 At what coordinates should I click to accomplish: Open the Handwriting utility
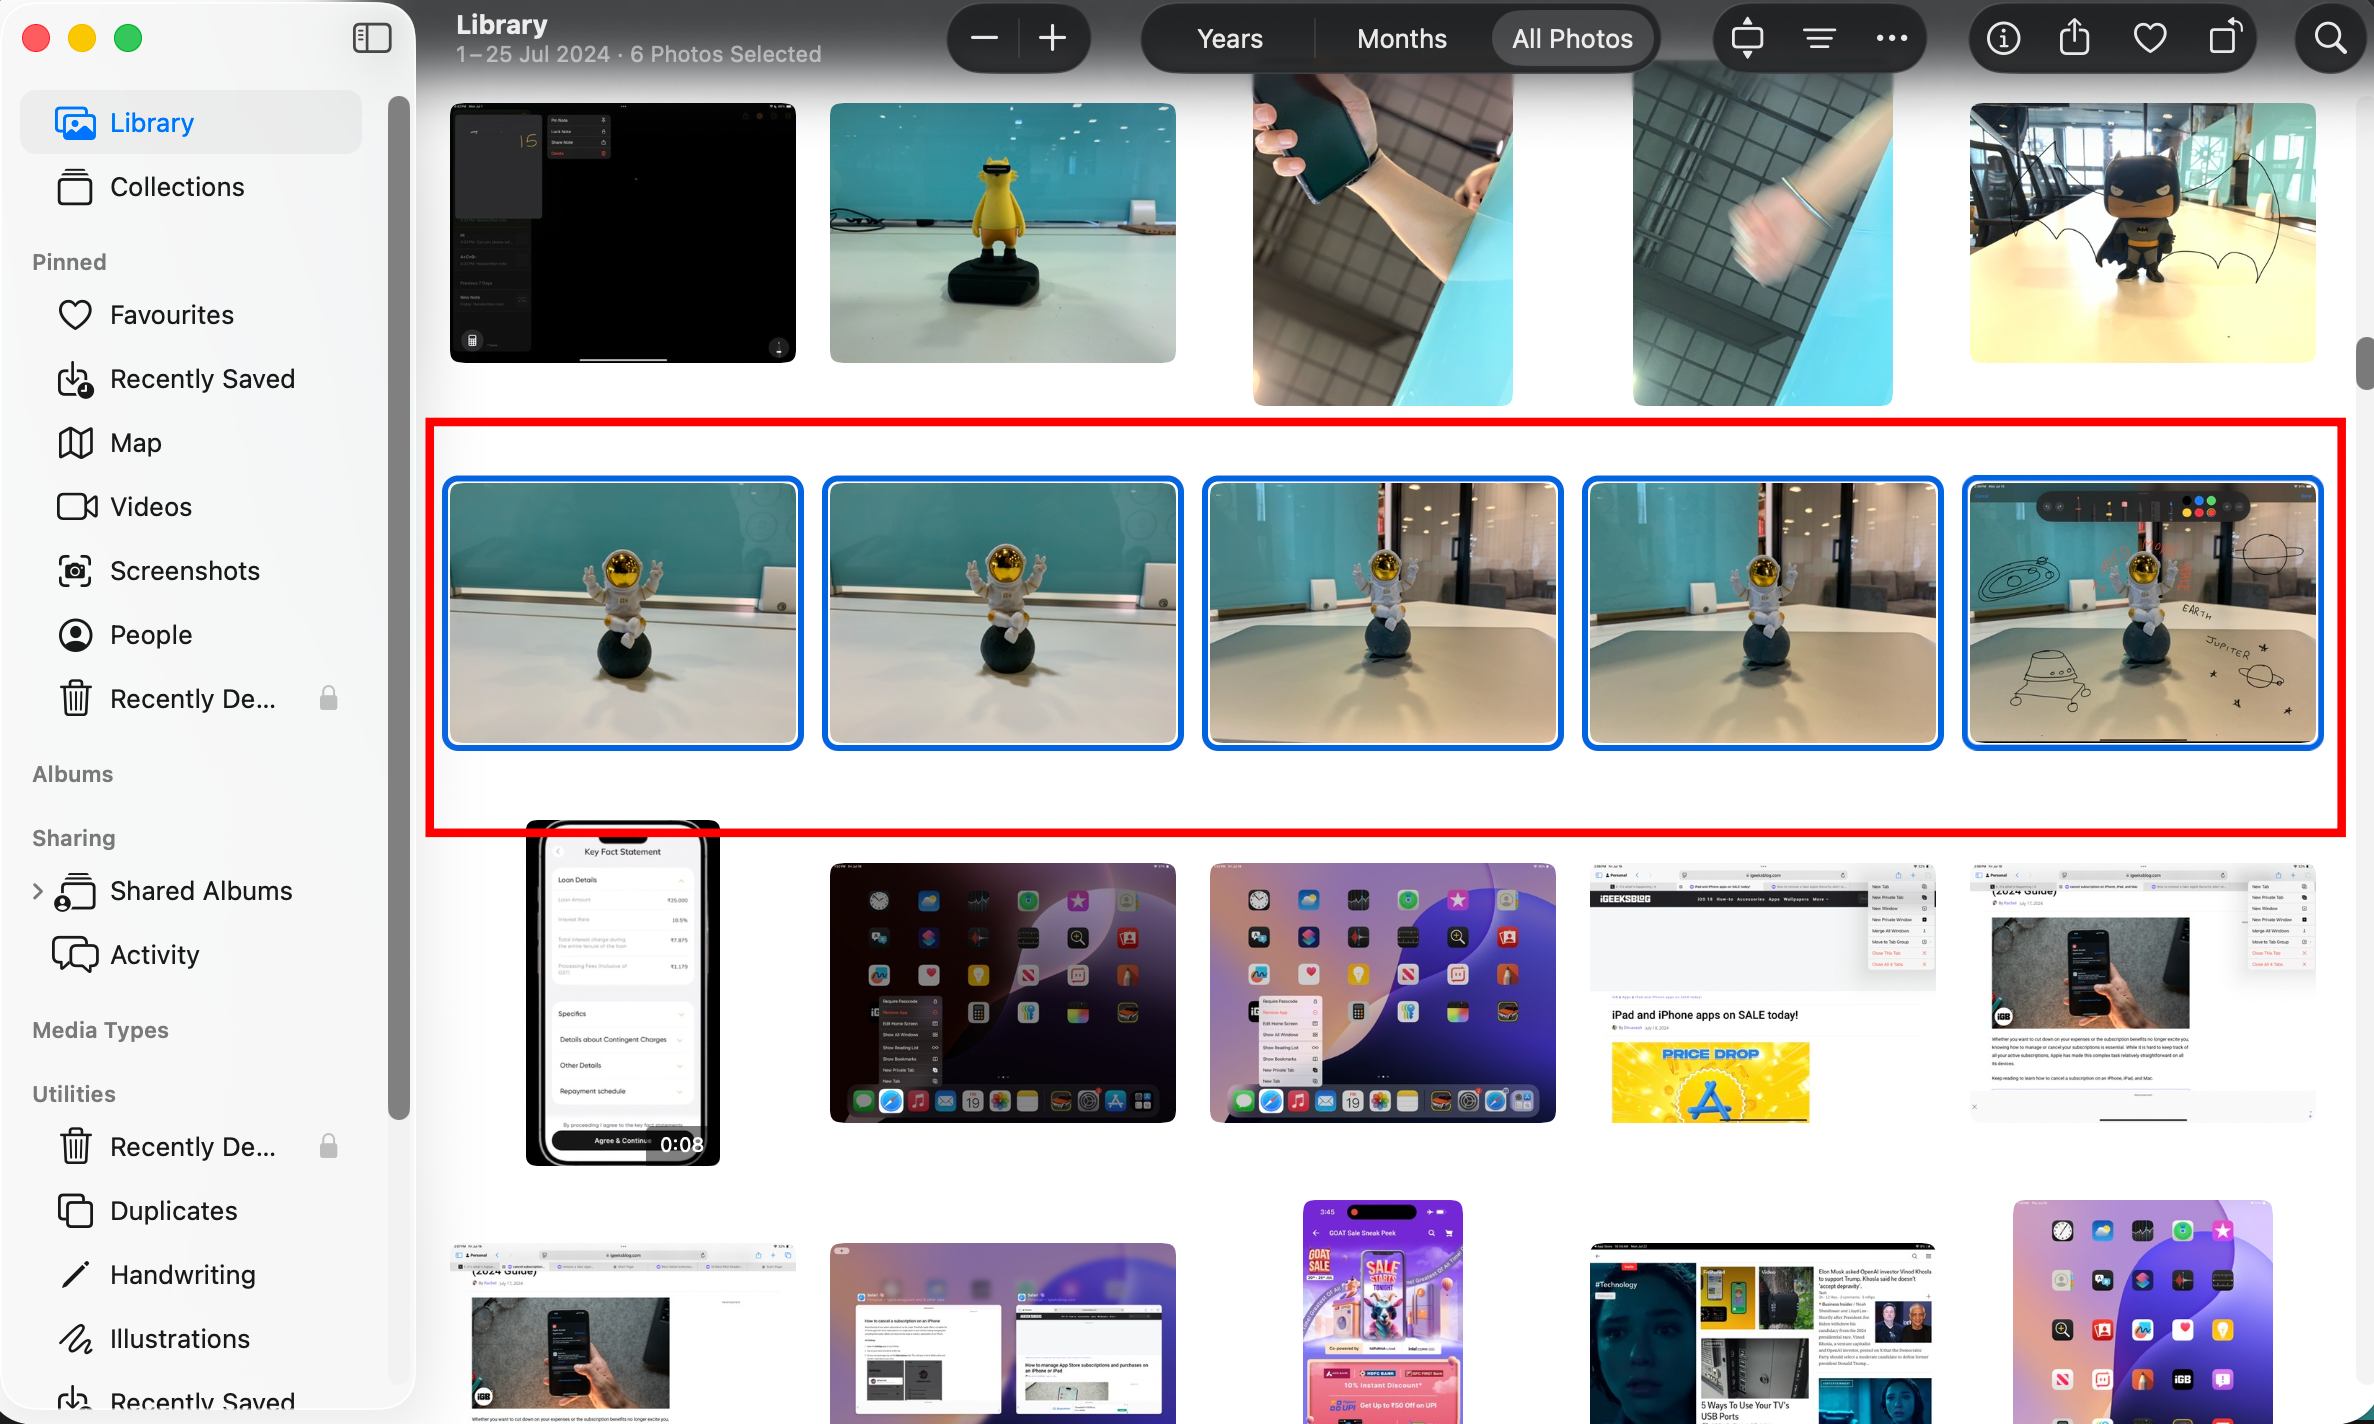[x=191, y=1275]
